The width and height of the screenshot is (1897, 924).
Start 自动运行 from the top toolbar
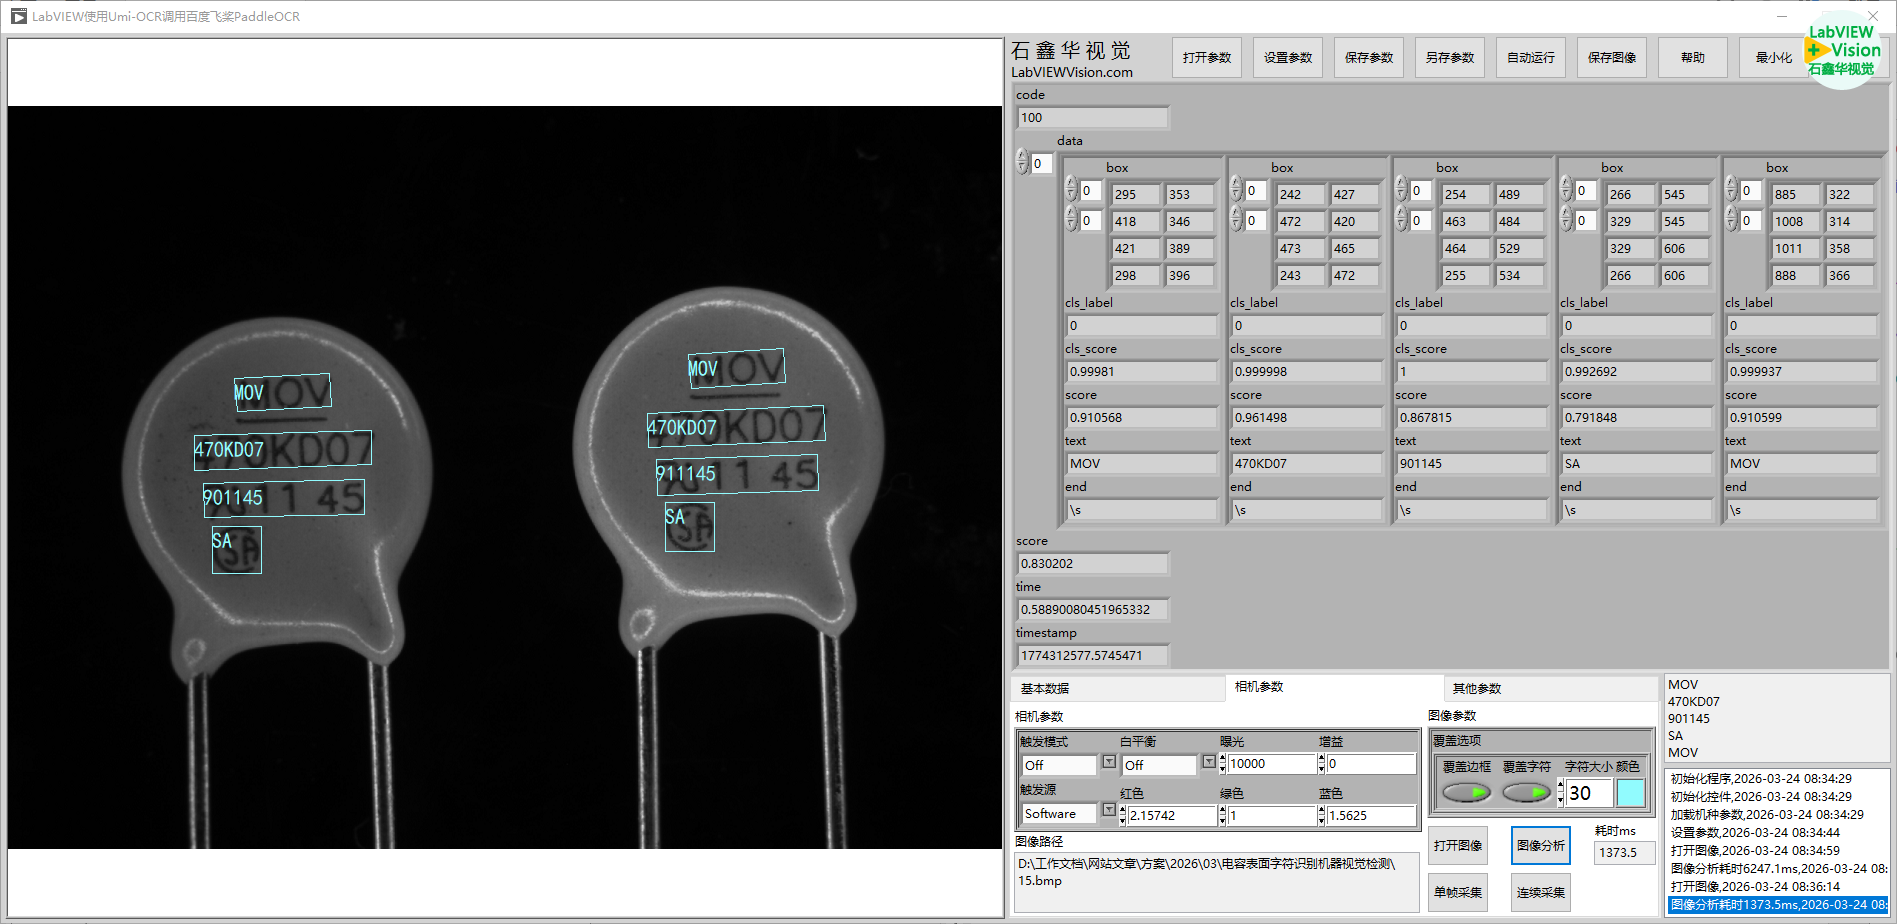(1530, 58)
